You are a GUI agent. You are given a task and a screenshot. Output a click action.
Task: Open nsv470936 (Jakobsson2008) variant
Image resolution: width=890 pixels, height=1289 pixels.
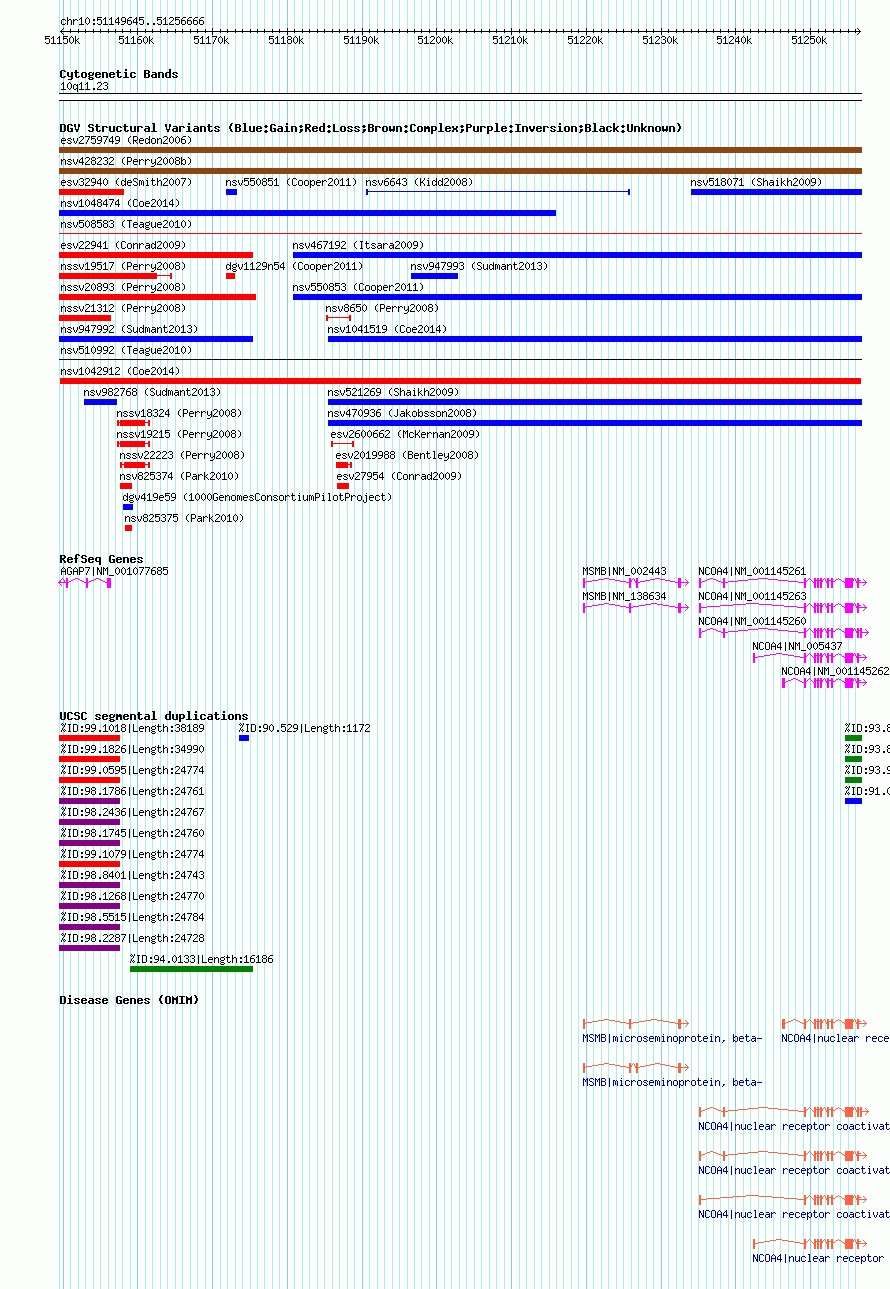[x=595, y=422]
